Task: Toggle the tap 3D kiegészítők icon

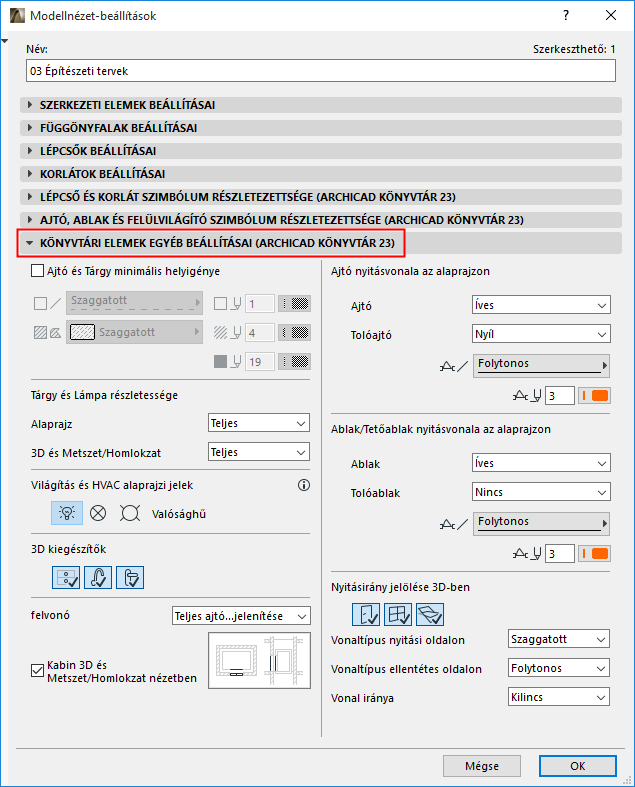Action: tap(98, 577)
